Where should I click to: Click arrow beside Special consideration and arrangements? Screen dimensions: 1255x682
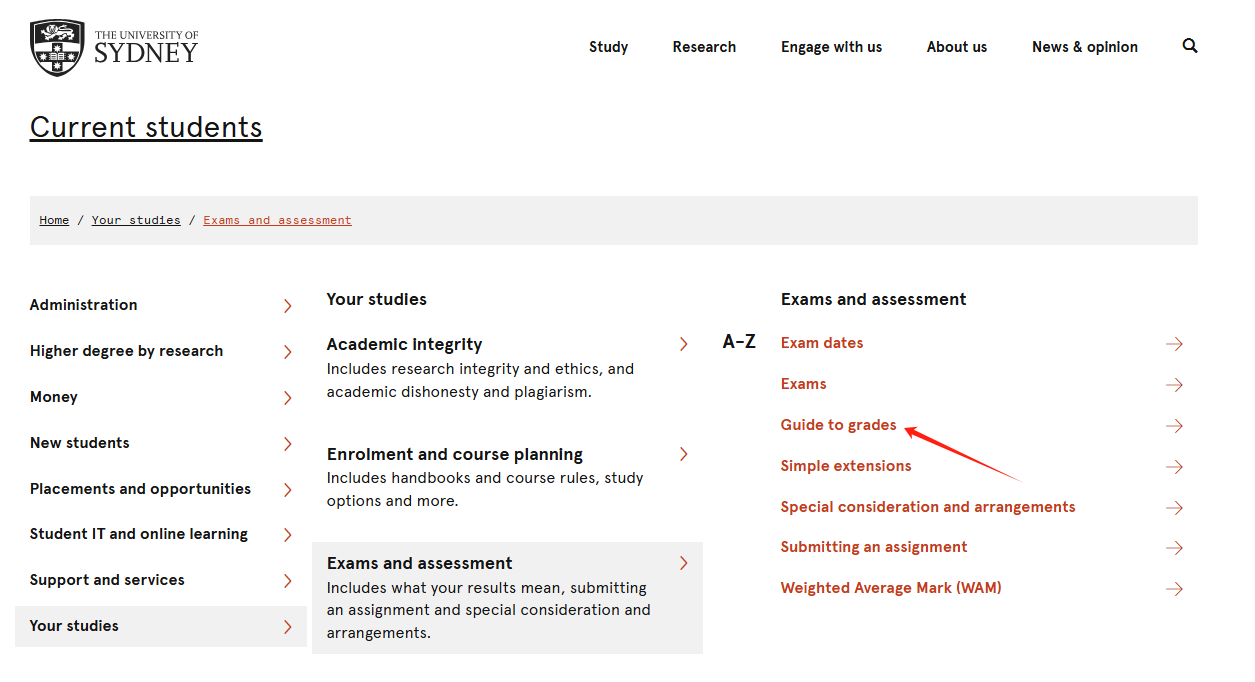pos(1174,508)
